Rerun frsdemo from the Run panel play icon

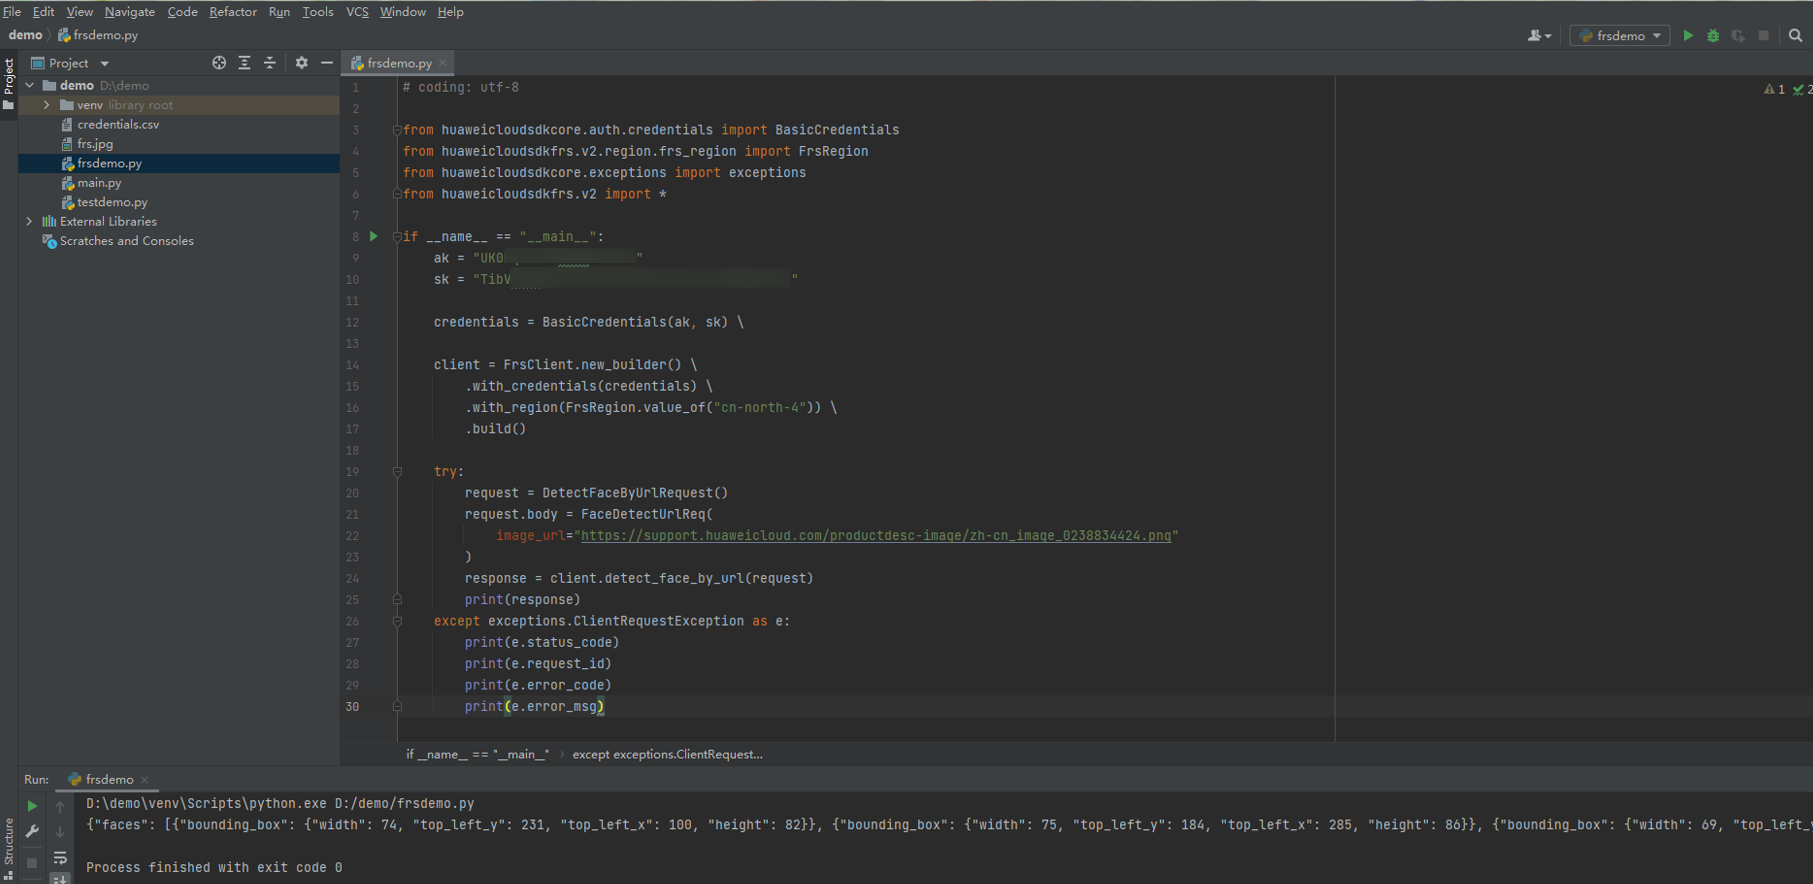32,806
